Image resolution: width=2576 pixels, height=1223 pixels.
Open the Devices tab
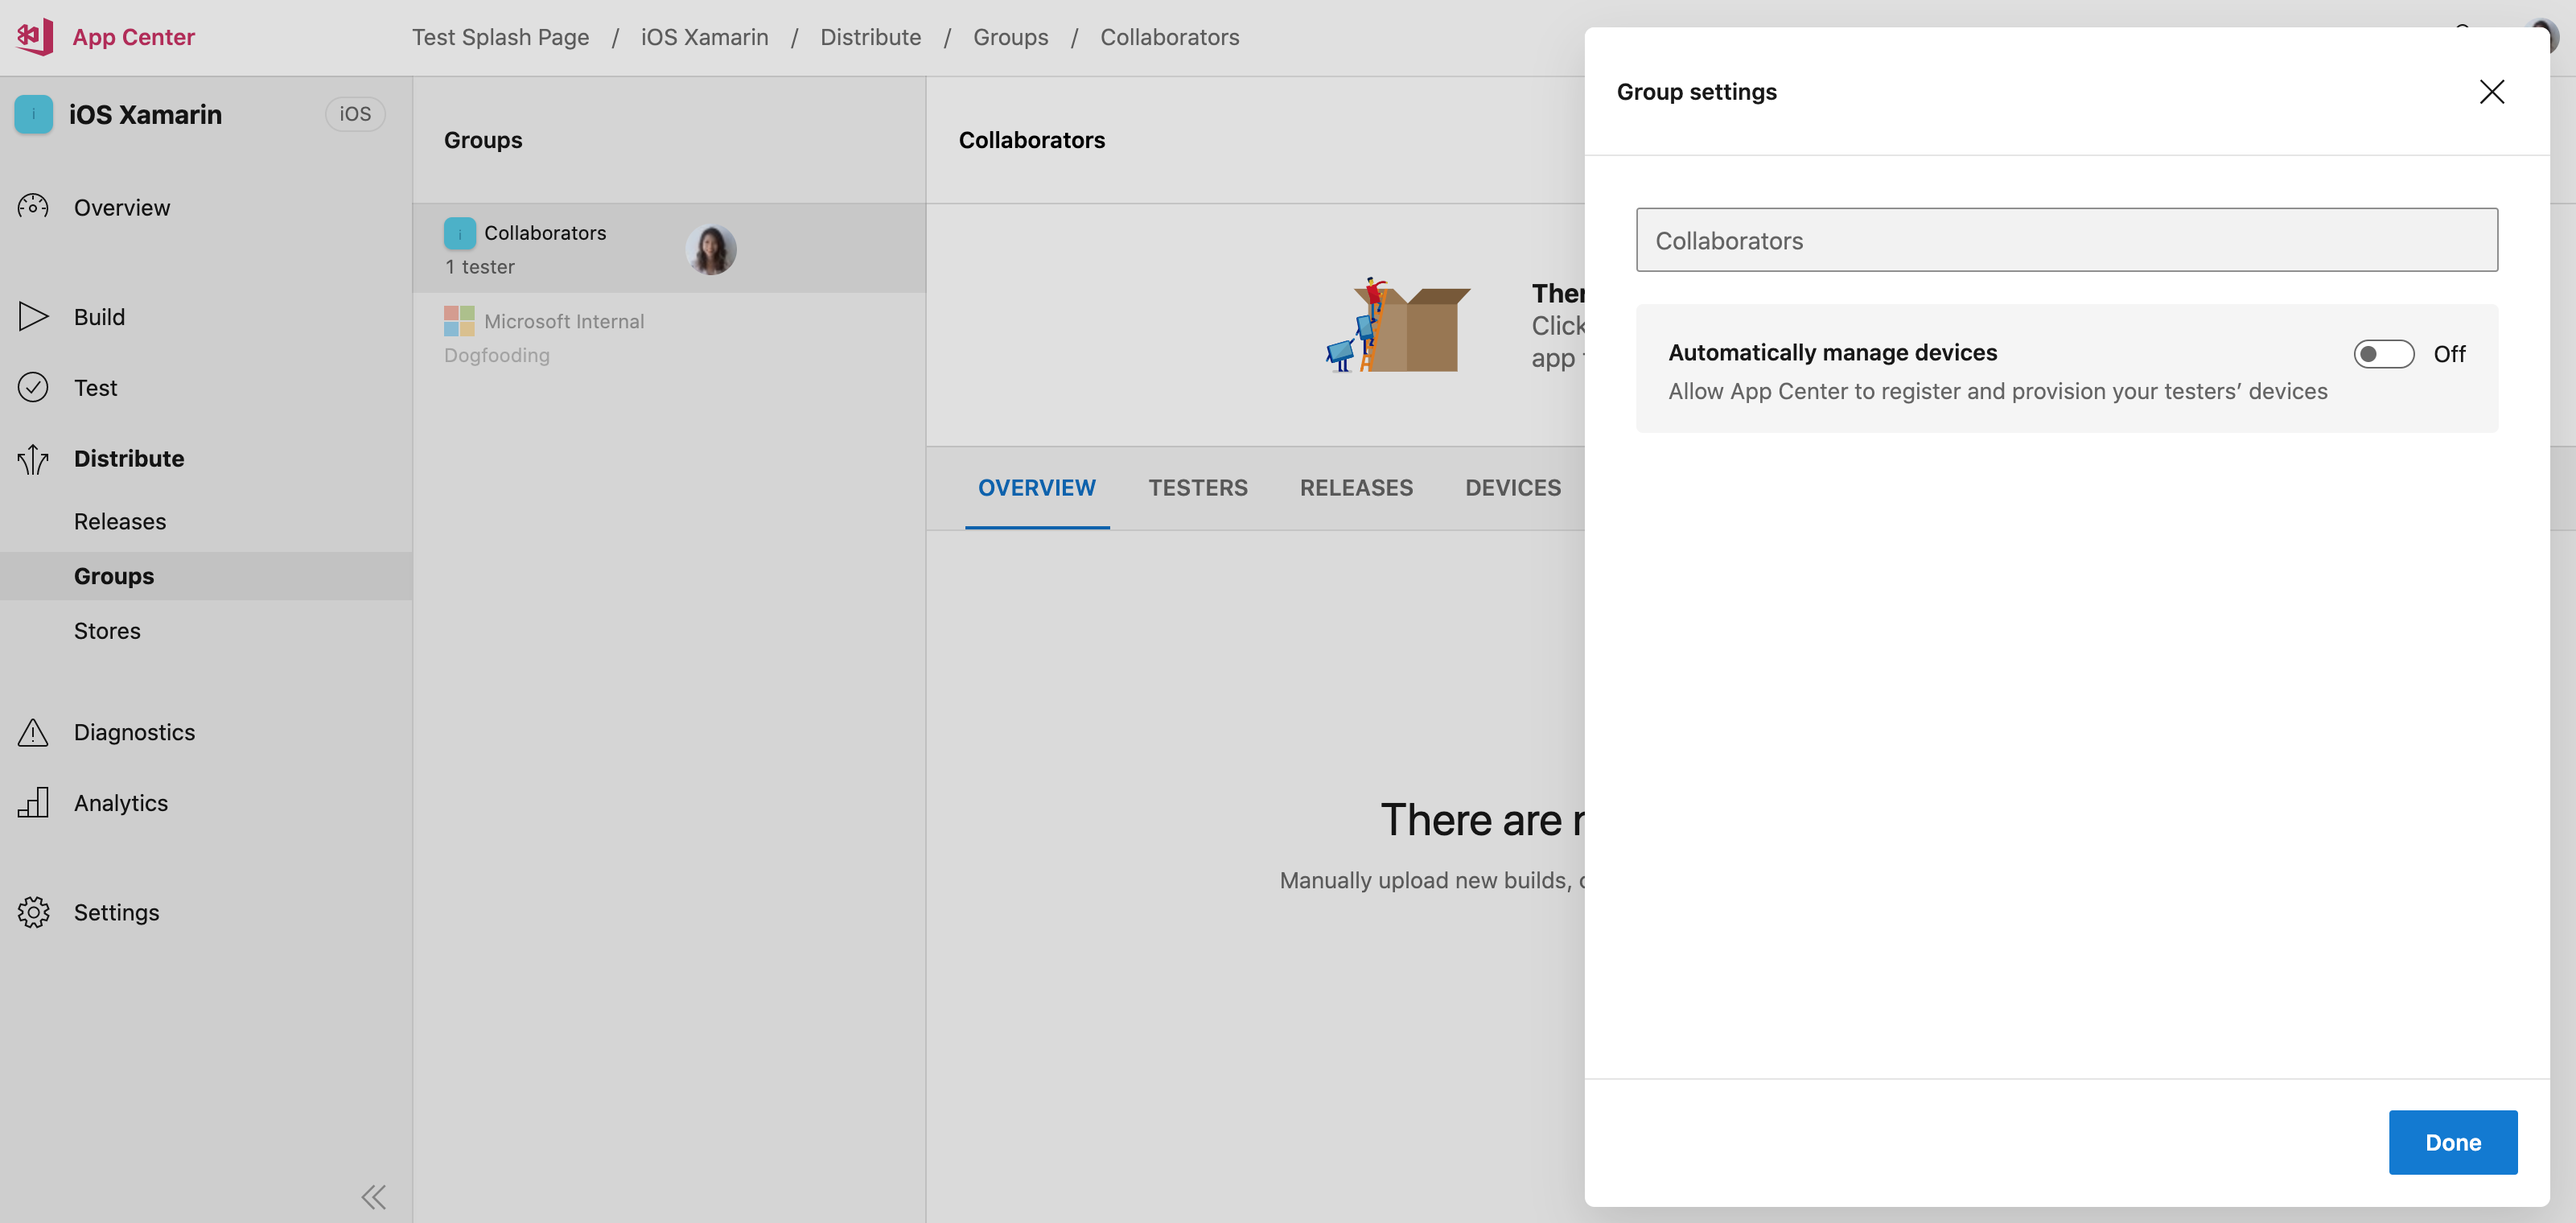pyautogui.click(x=1512, y=487)
